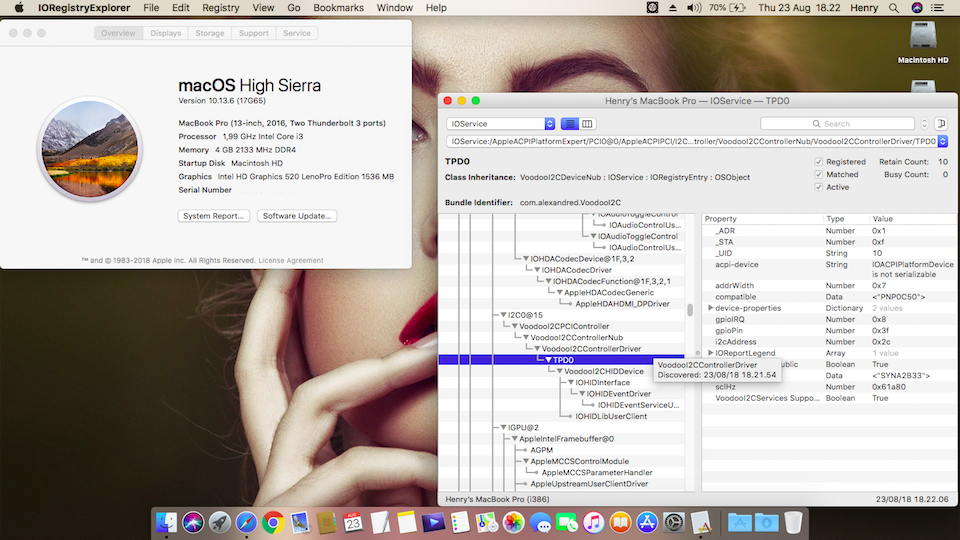Switch to the column browser view button
The image size is (960, 540).
point(587,124)
